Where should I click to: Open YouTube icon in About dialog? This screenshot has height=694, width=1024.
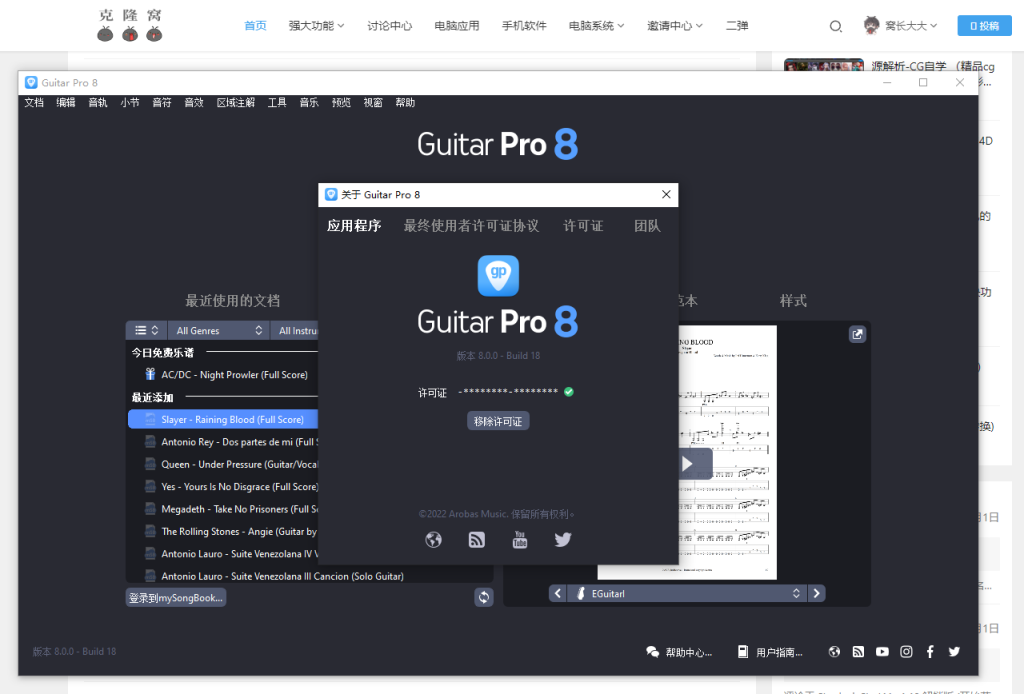coord(520,540)
